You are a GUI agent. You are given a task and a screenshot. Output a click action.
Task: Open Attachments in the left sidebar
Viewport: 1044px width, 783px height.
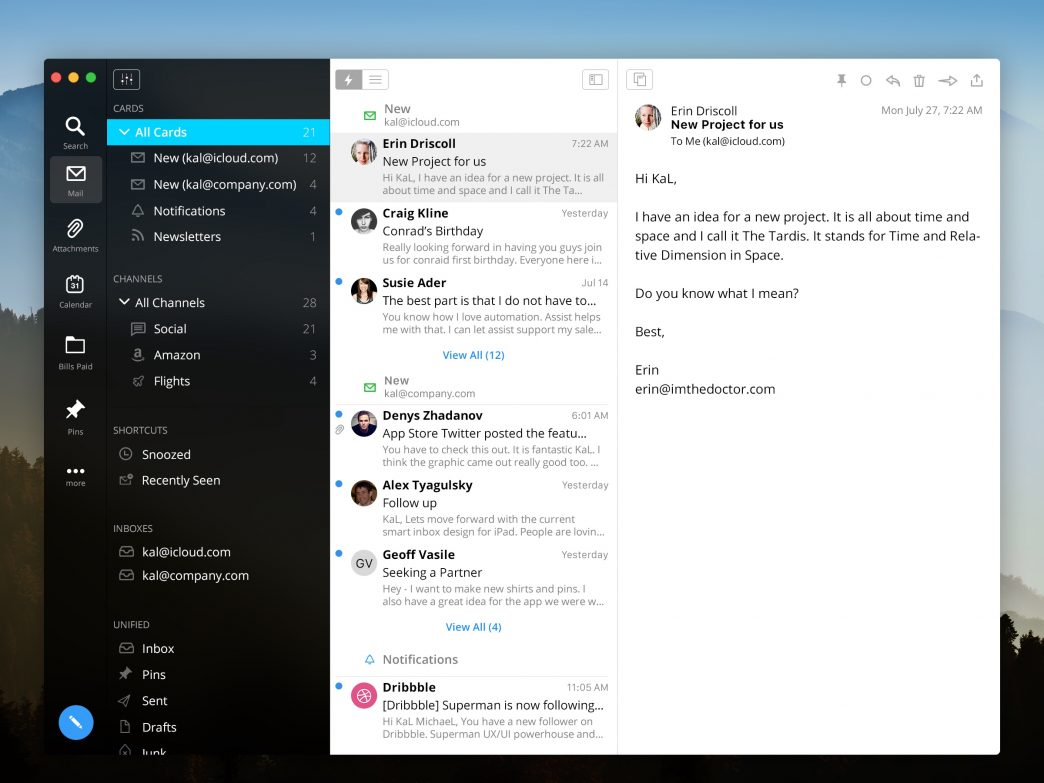pos(75,234)
